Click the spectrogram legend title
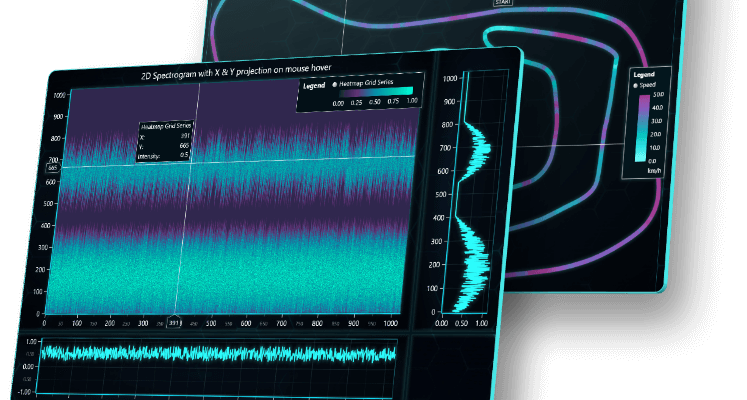The height and width of the screenshot is (400, 747). tap(314, 86)
